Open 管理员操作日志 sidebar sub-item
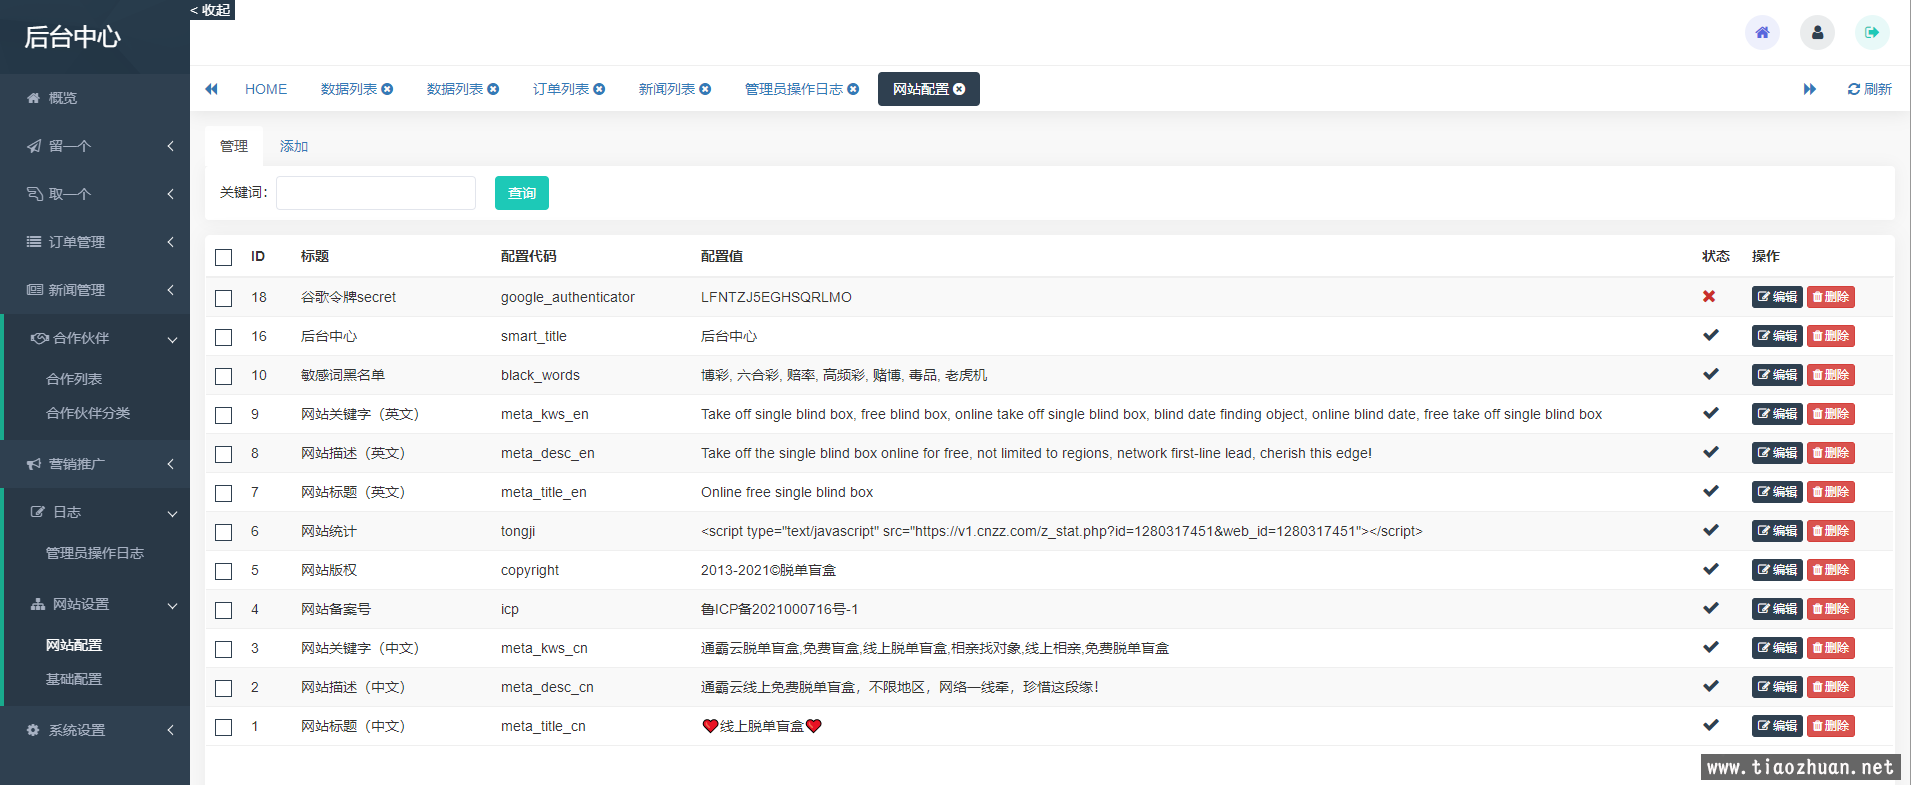 (95, 553)
